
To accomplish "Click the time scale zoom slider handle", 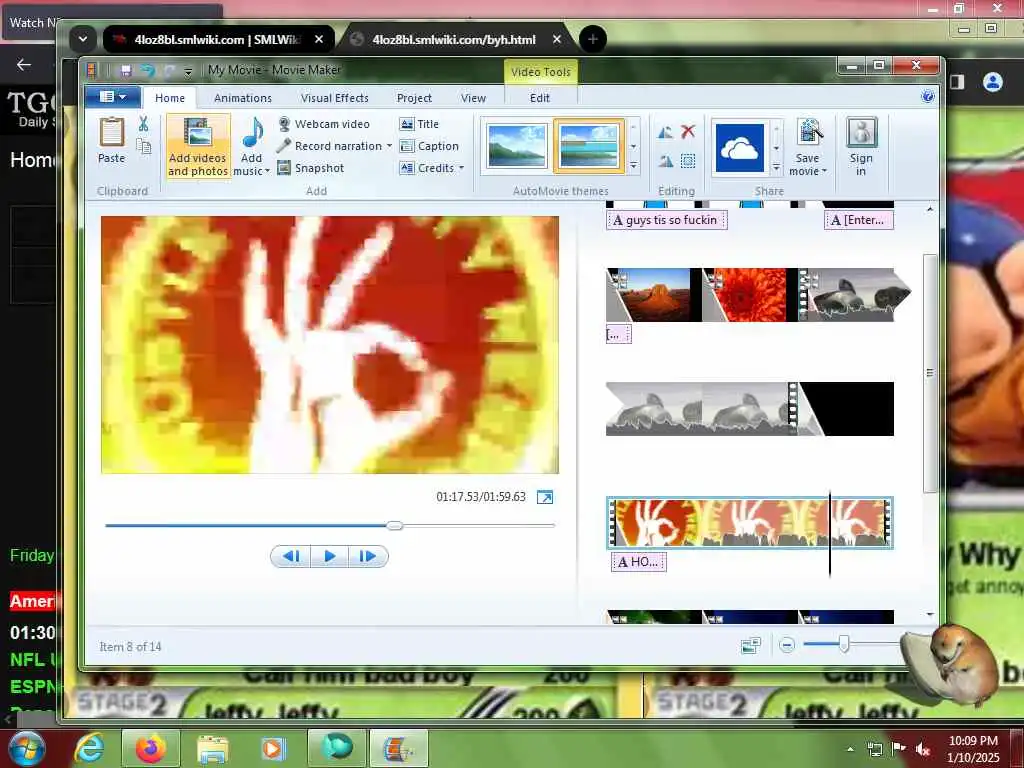I will point(844,645).
